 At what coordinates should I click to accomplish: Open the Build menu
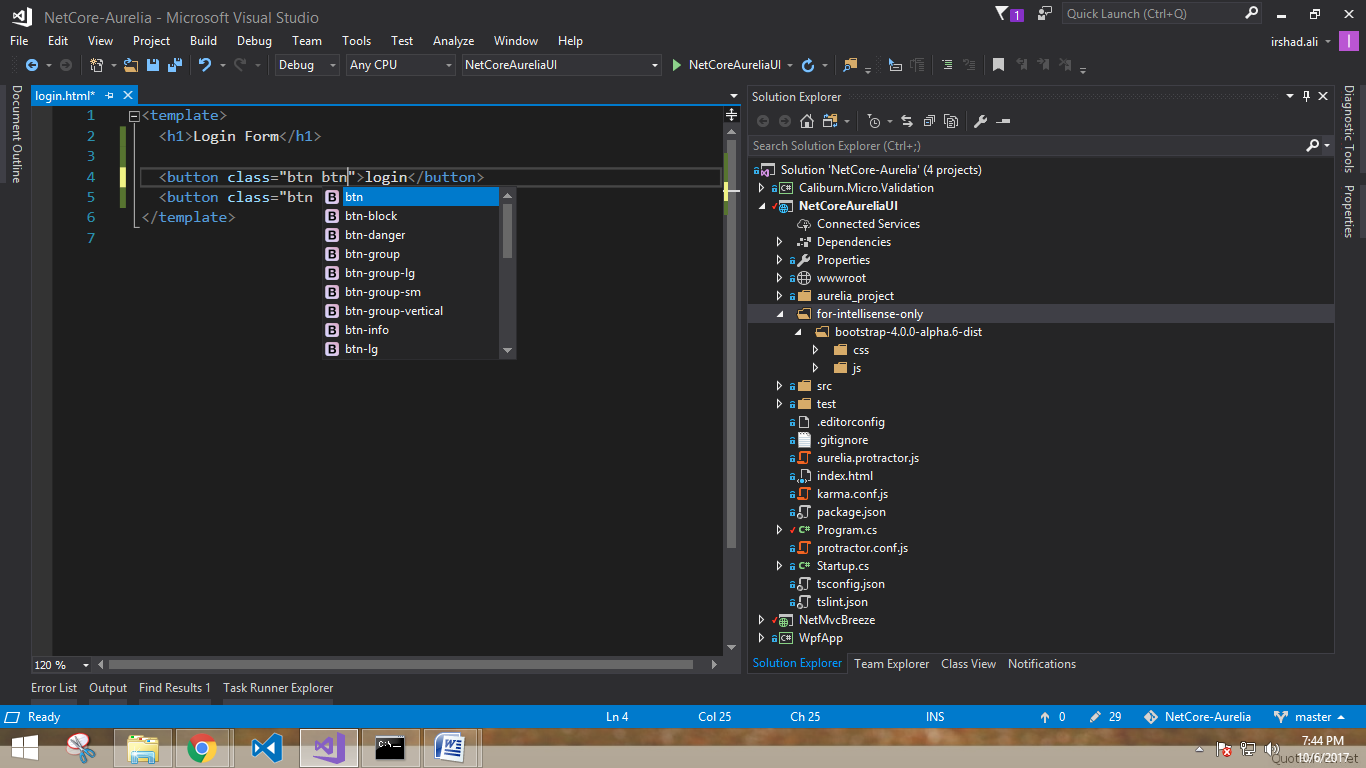pyautogui.click(x=203, y=41)
